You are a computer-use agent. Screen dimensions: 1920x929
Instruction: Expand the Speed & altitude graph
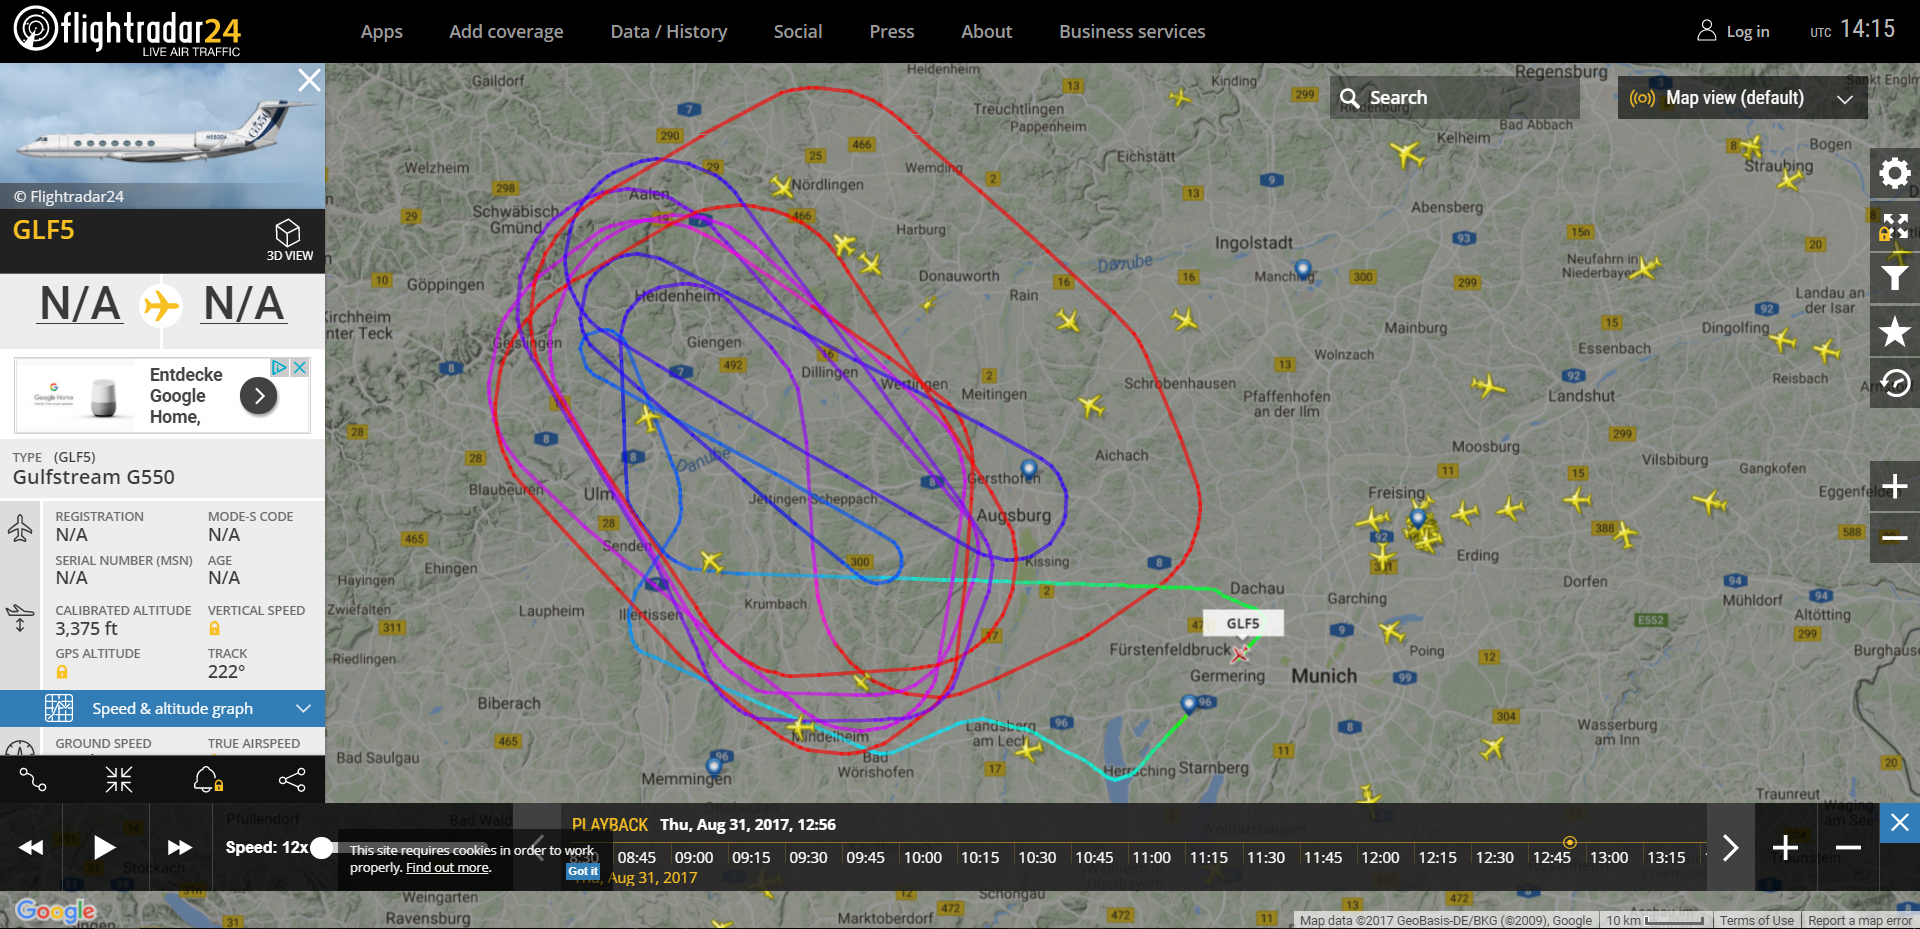[x=162, y=708]
